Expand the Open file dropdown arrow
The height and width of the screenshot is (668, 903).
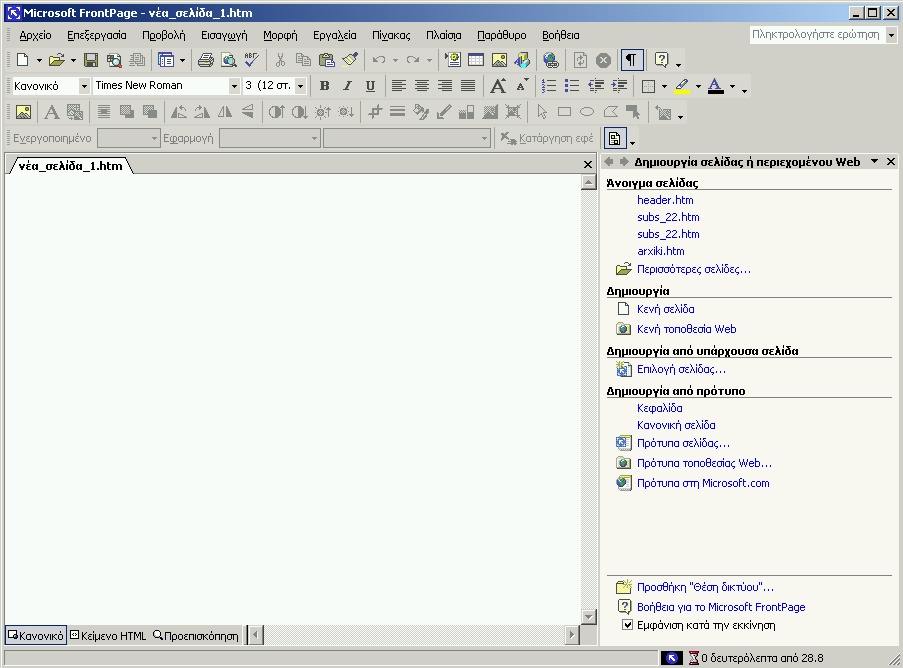pos(73,60)
